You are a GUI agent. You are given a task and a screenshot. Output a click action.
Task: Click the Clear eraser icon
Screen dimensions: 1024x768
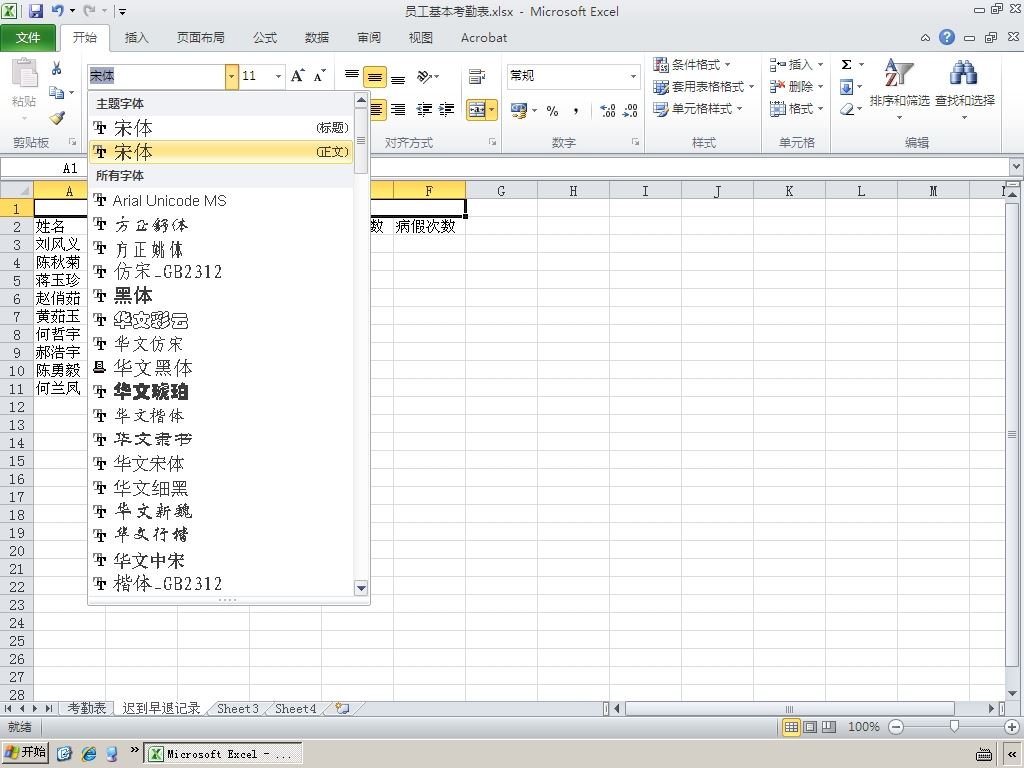tap(847, 109)
